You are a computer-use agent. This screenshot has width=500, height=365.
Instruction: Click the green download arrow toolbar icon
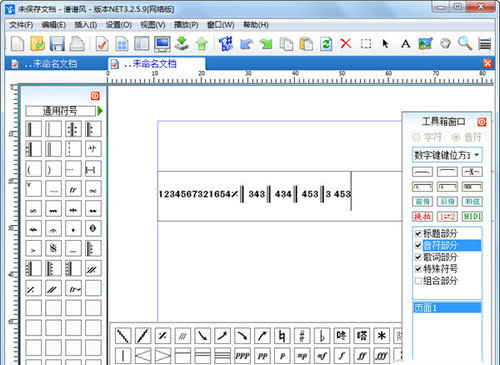click(182, 44)
